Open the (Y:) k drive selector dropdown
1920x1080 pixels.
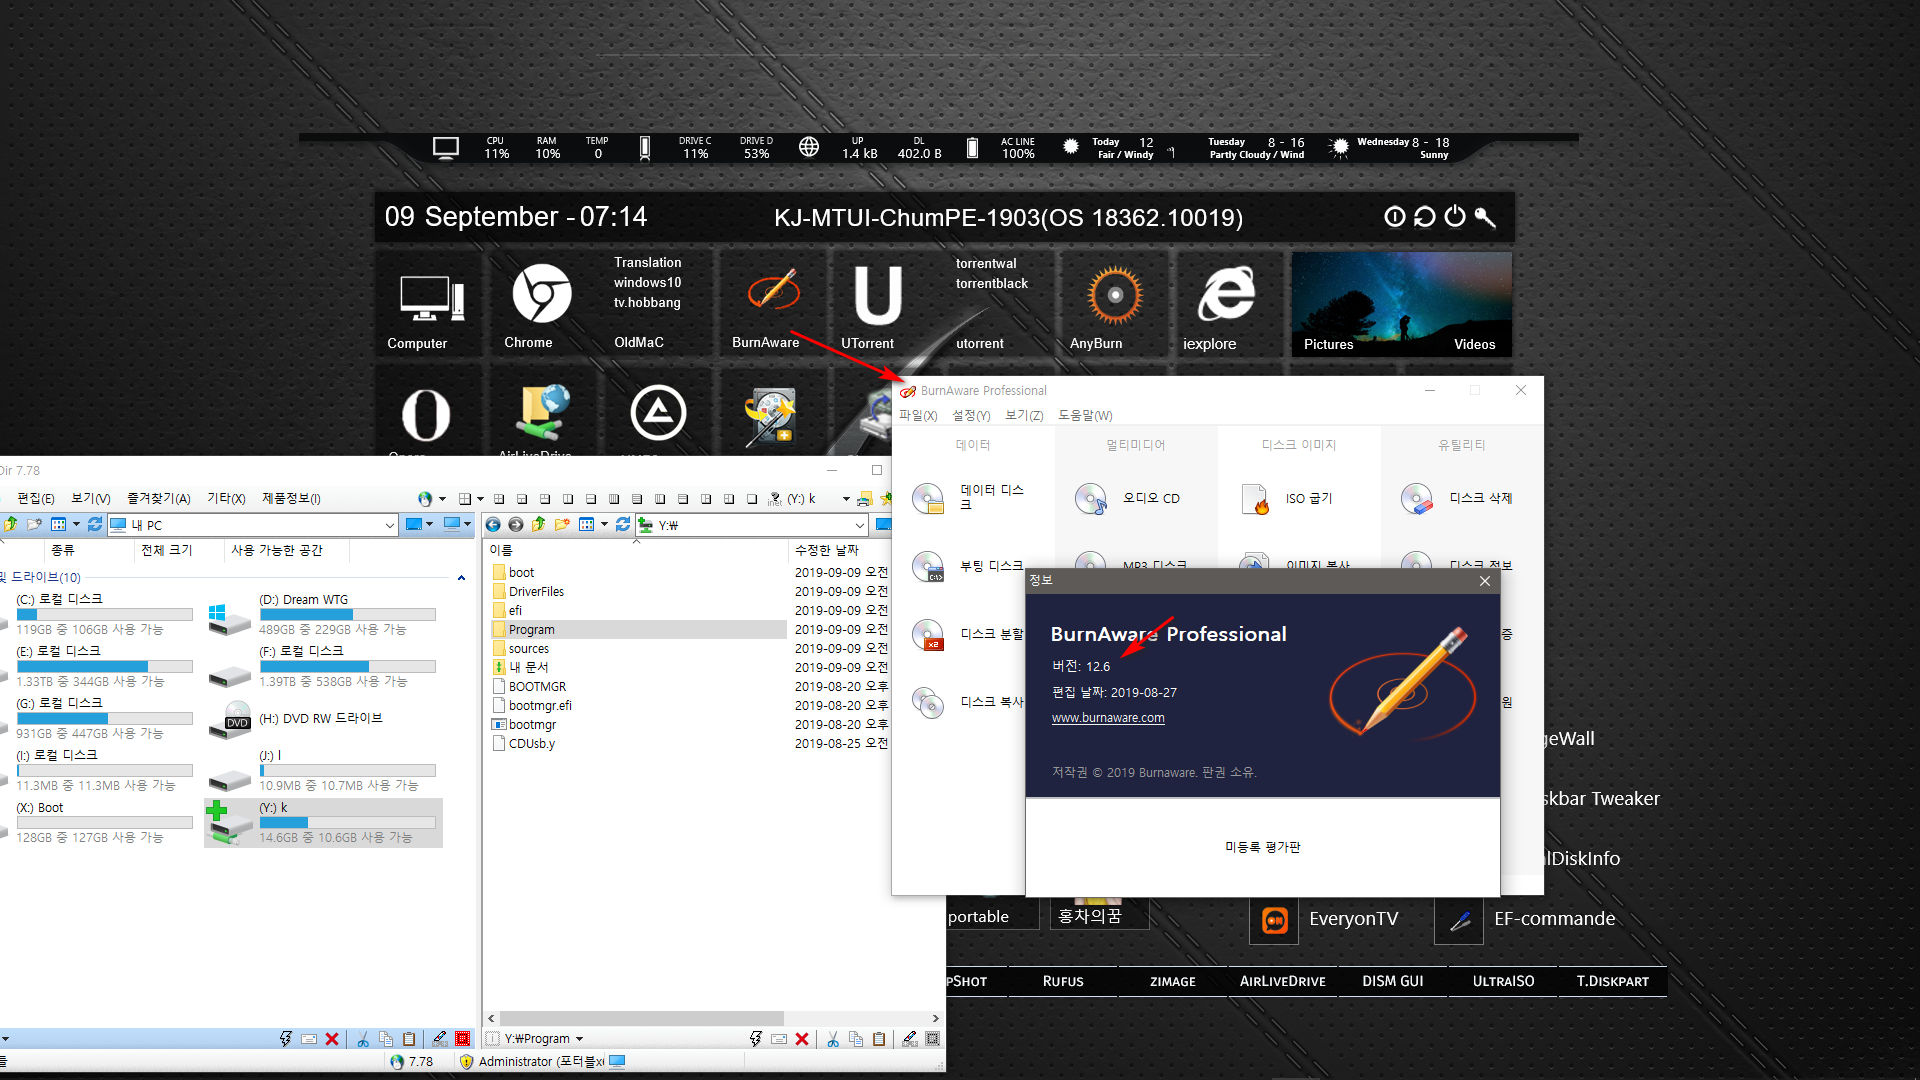pos(846,499)
